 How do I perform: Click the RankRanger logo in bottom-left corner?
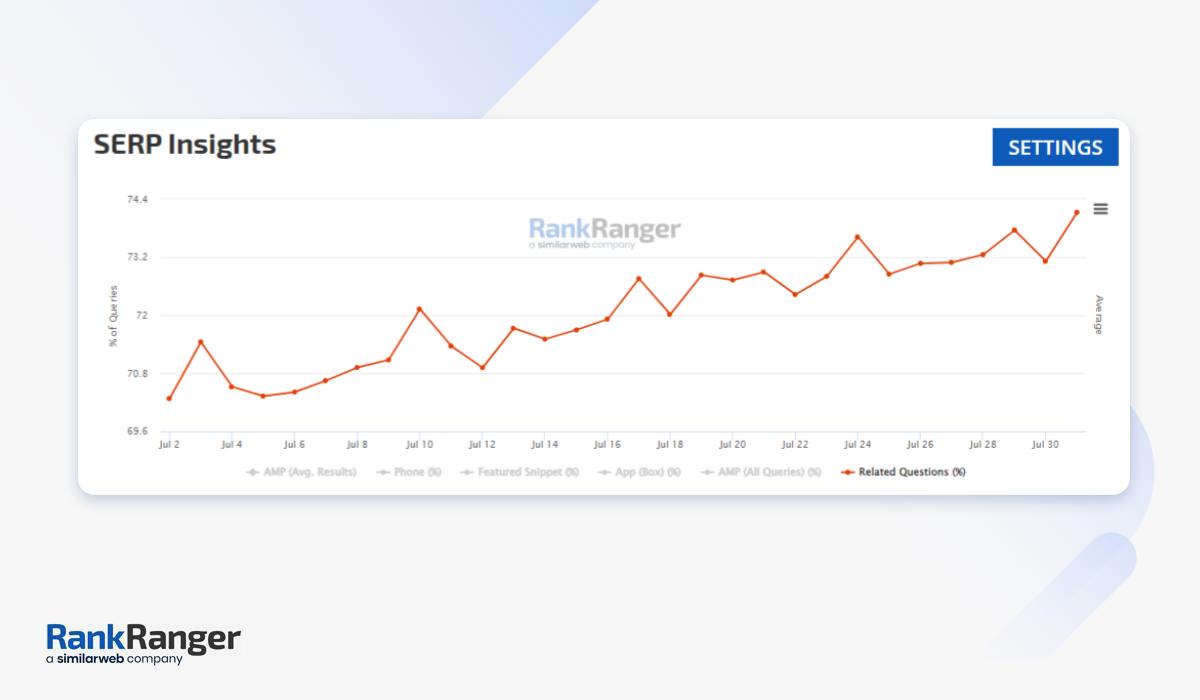coord(143,644)
